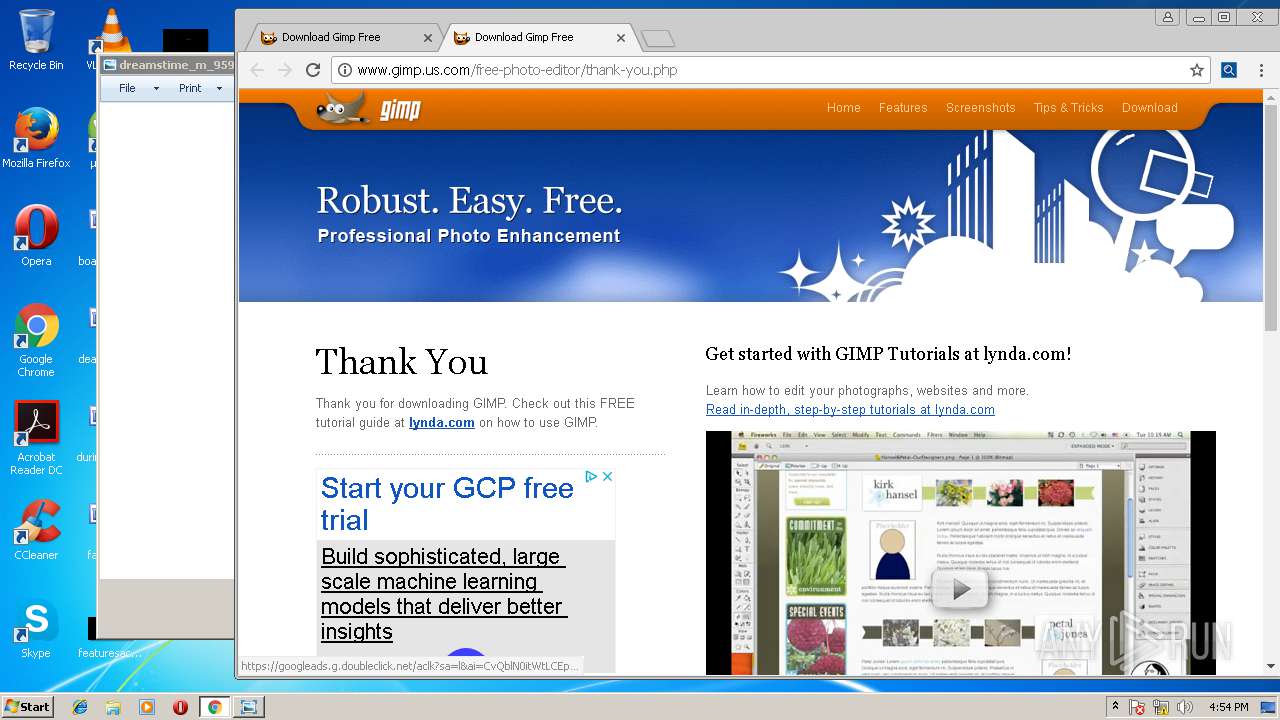Open the Action Center flag tray icon
This screenshot has height=720, width=1280.
[1137, 707]
